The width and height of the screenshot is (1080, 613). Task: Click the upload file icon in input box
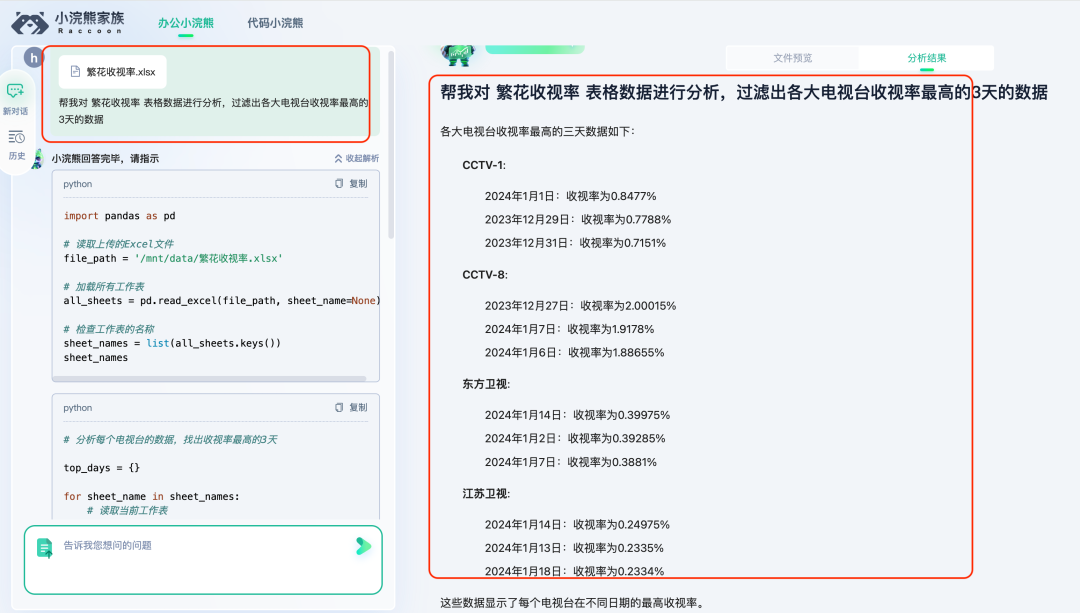point(45,548)
